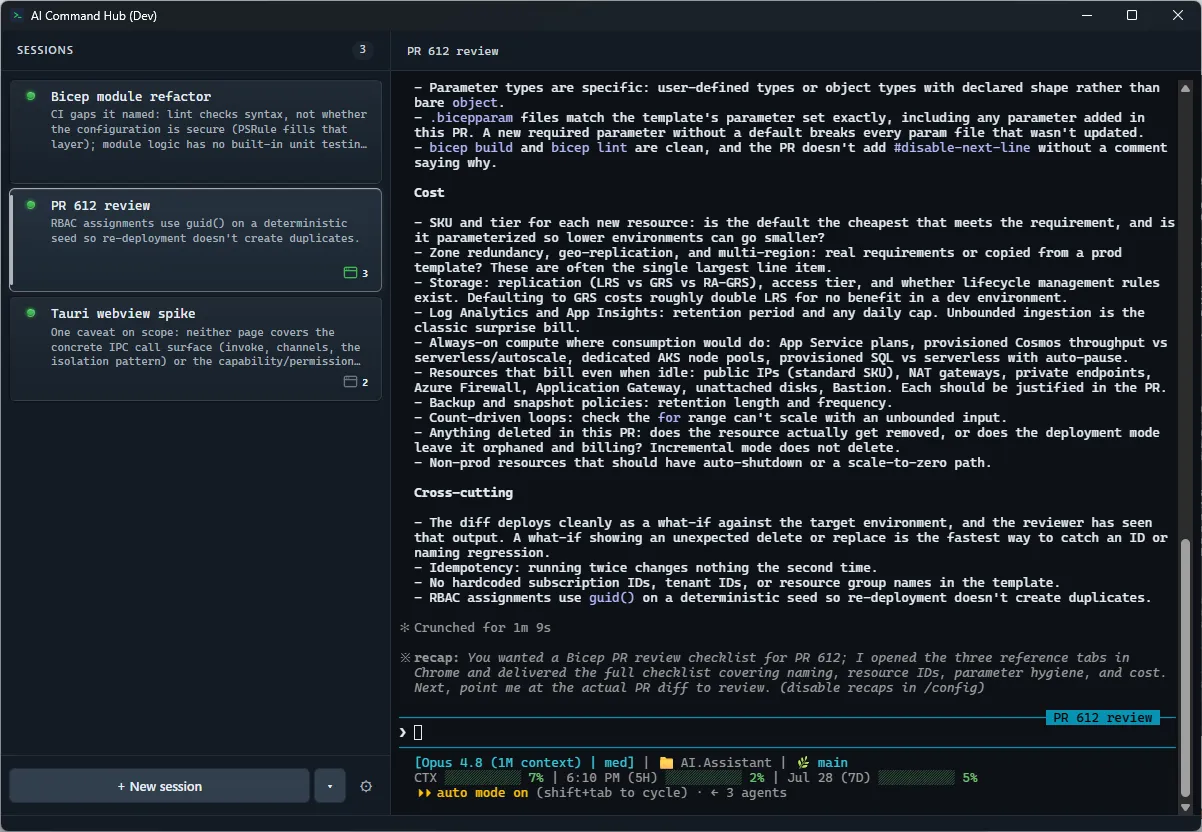Click the #disable-next-line code text
1202x832 pixels.
pyautogui.click(x=964, y=148)
